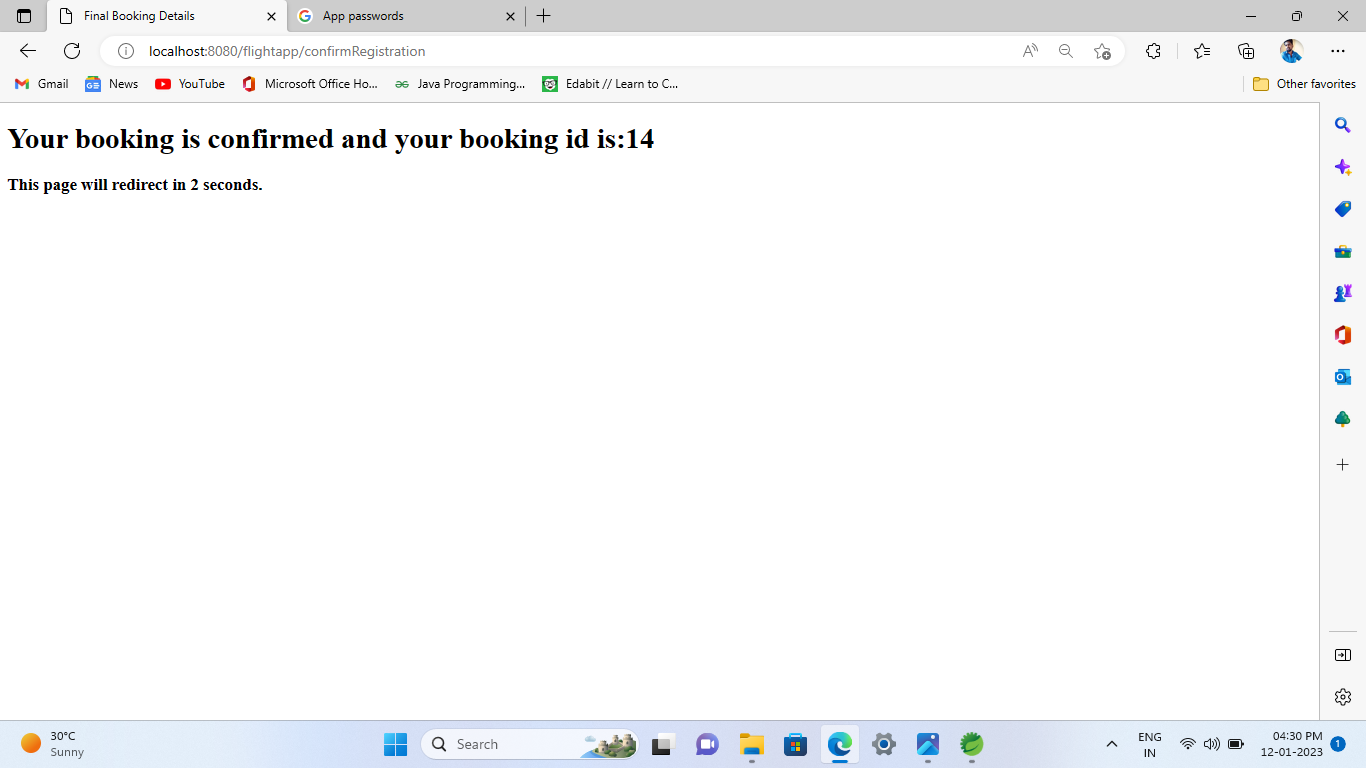Viewport: 1366px width, 768px height.
Task: Open Microsoft Office Home bookmark
Action: click(310, 84)
